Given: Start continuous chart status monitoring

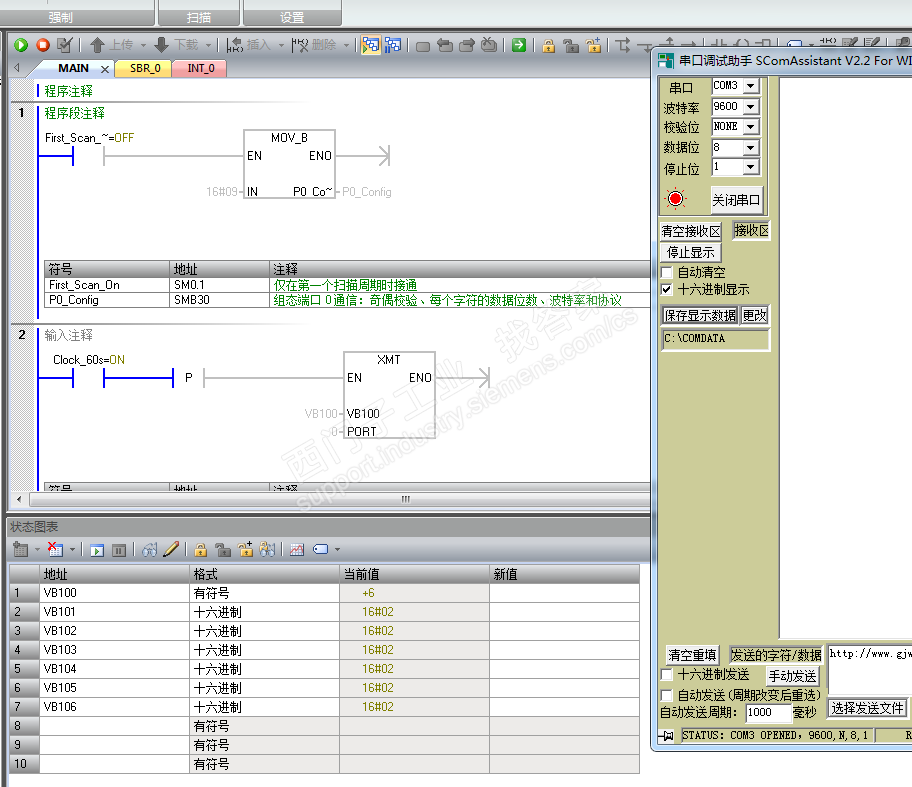Looking at the screenshot, I should click(97, 550).
